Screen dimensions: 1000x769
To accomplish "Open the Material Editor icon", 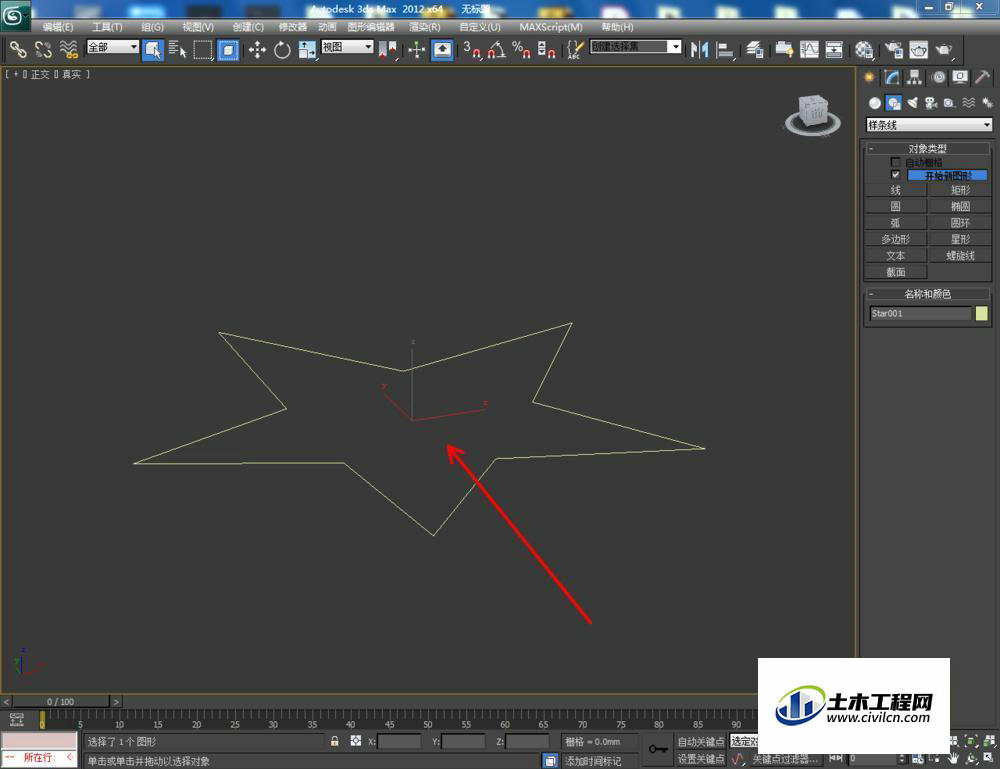I will [x=864, y=50].
